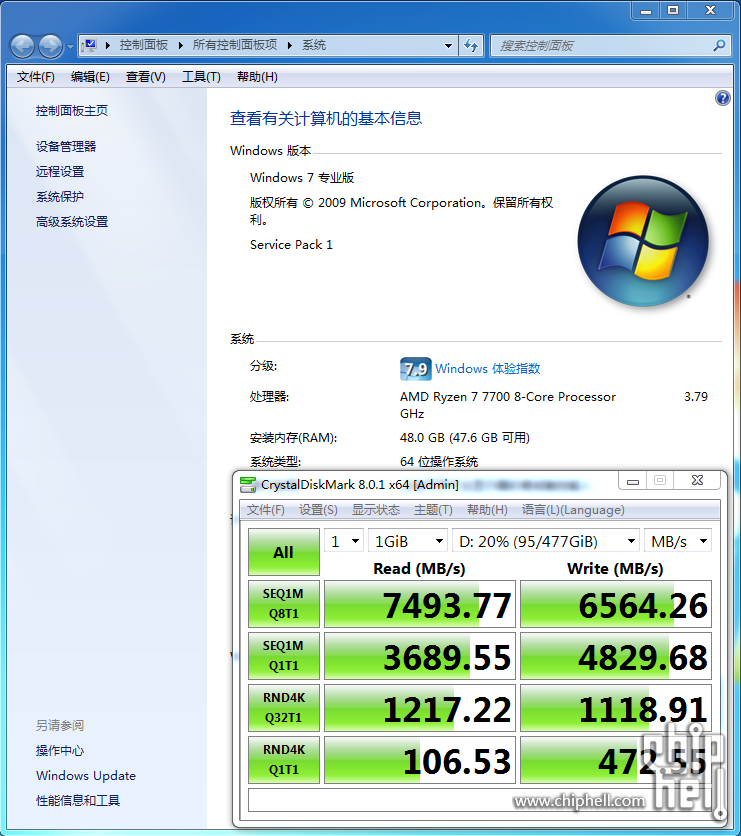Open address bar history dropdown

coord(448,46)
